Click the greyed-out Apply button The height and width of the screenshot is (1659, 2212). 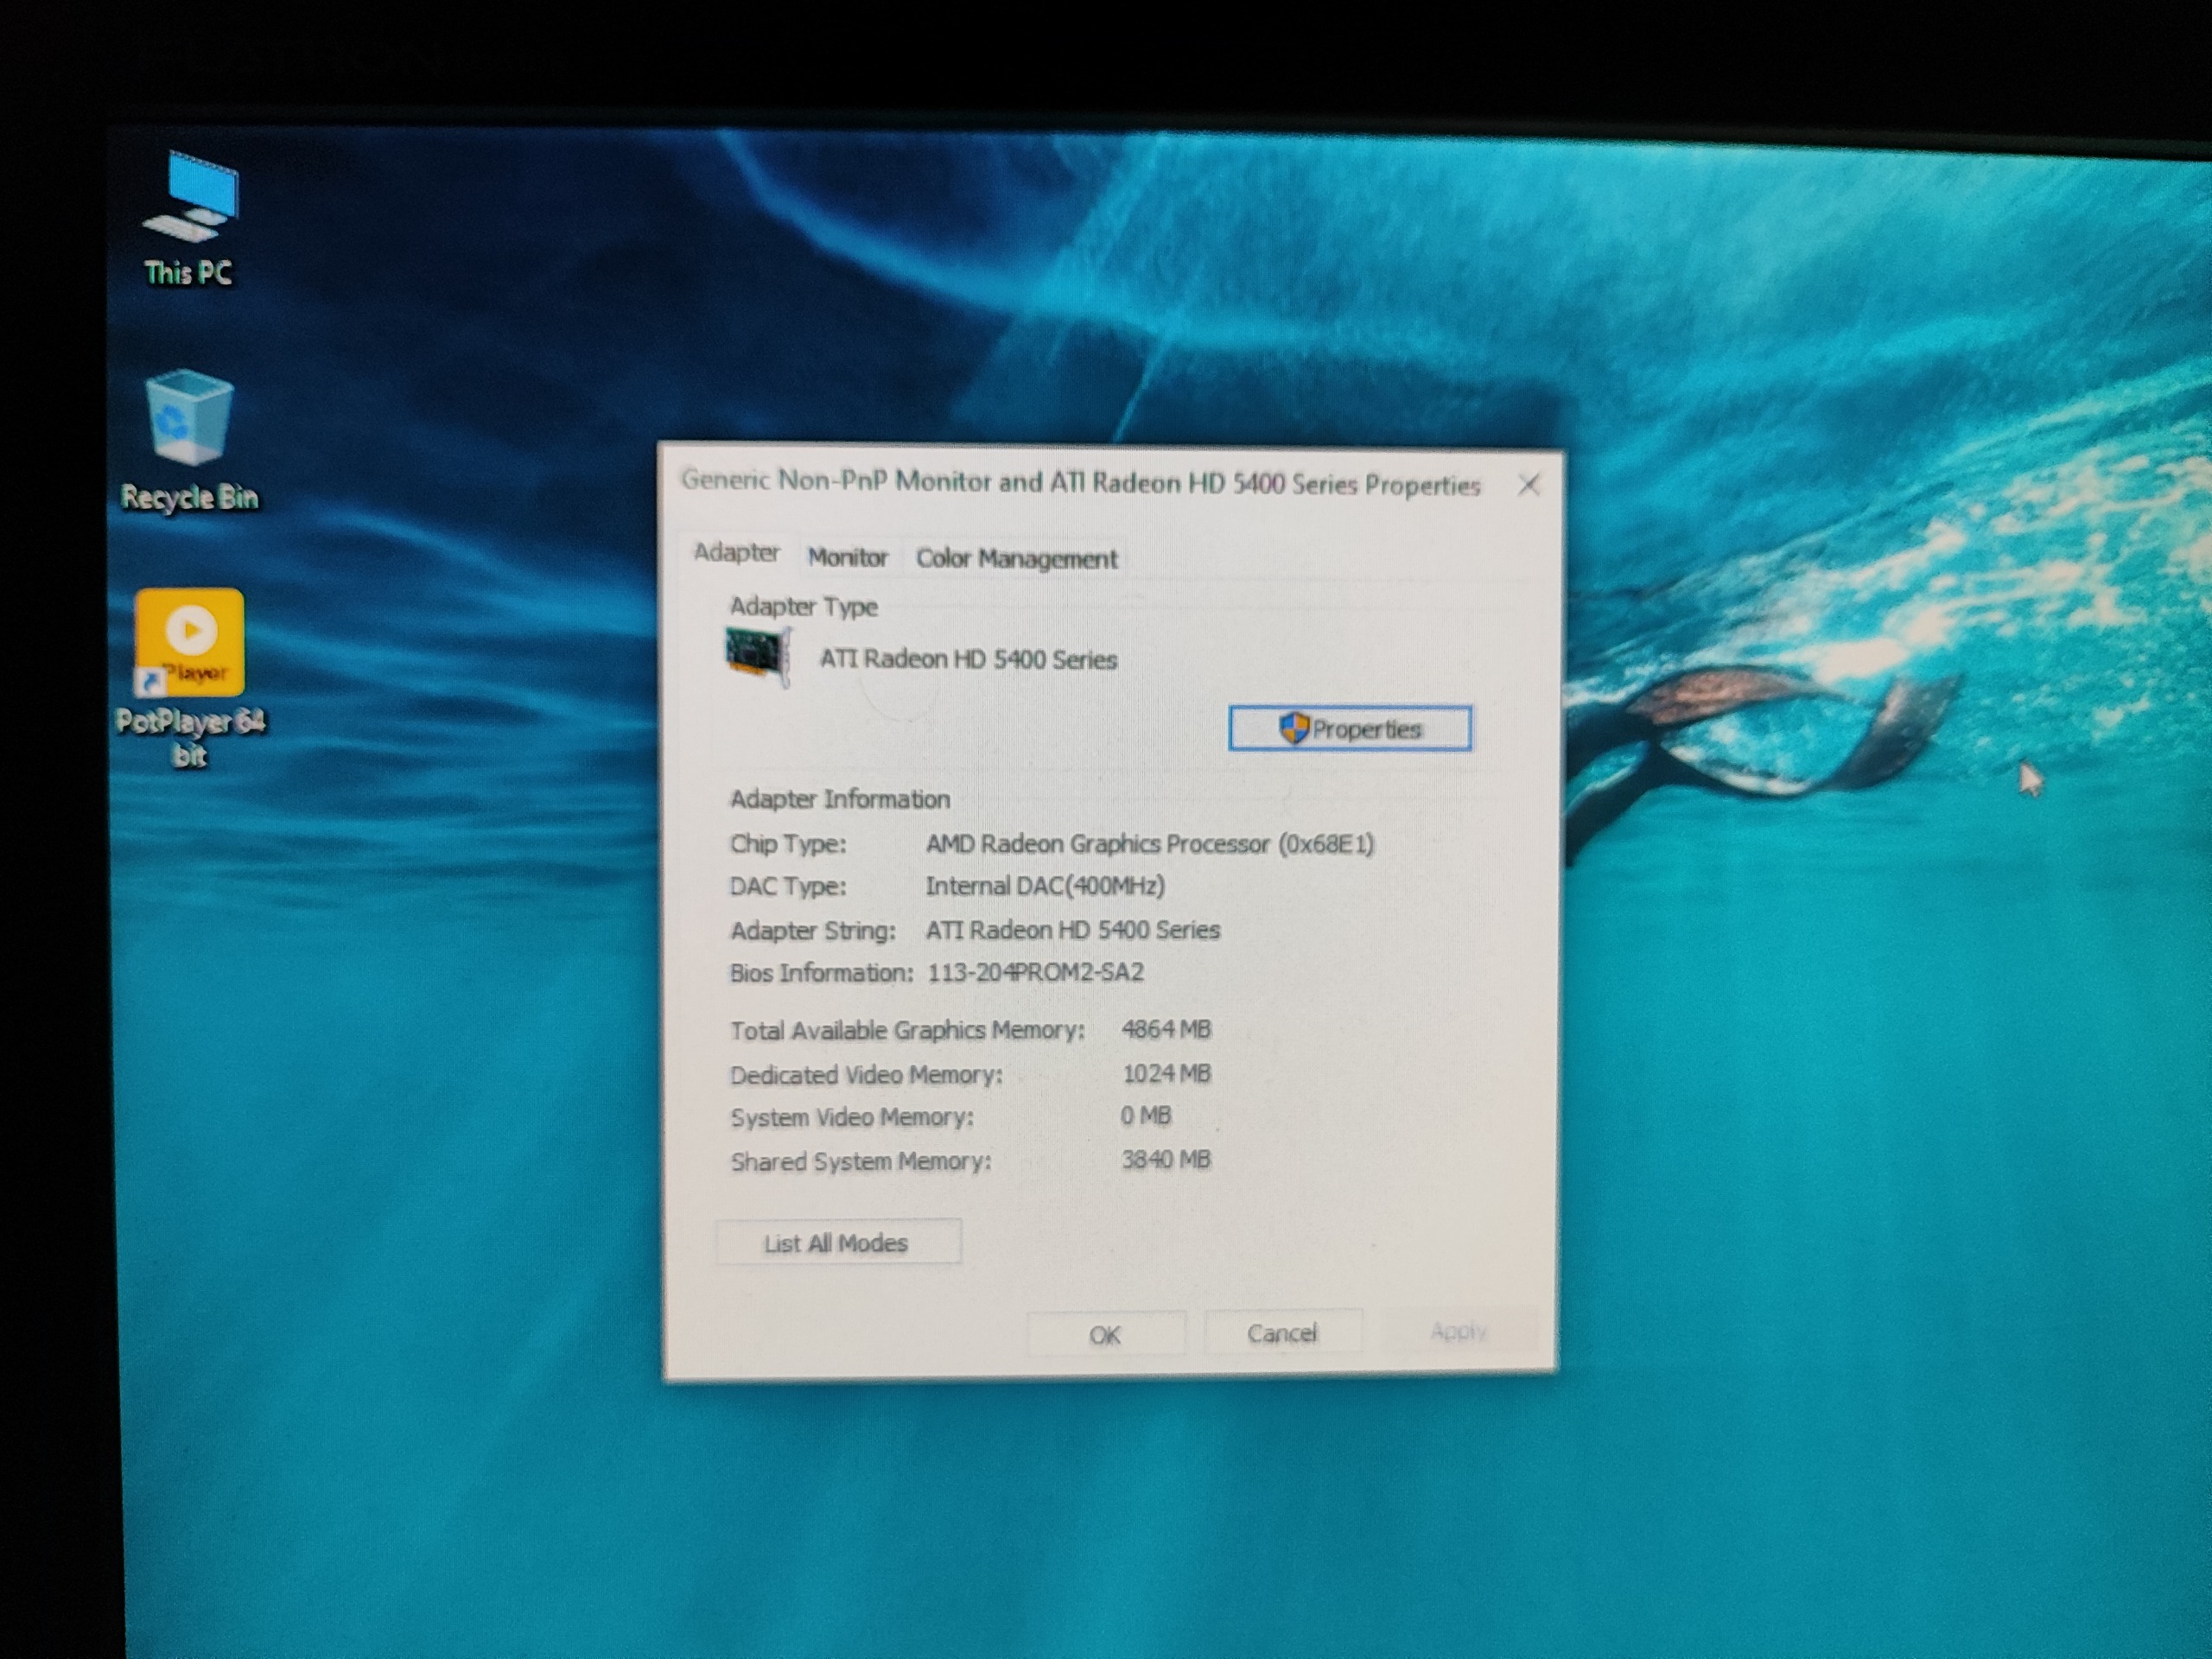point(1458,1331)
